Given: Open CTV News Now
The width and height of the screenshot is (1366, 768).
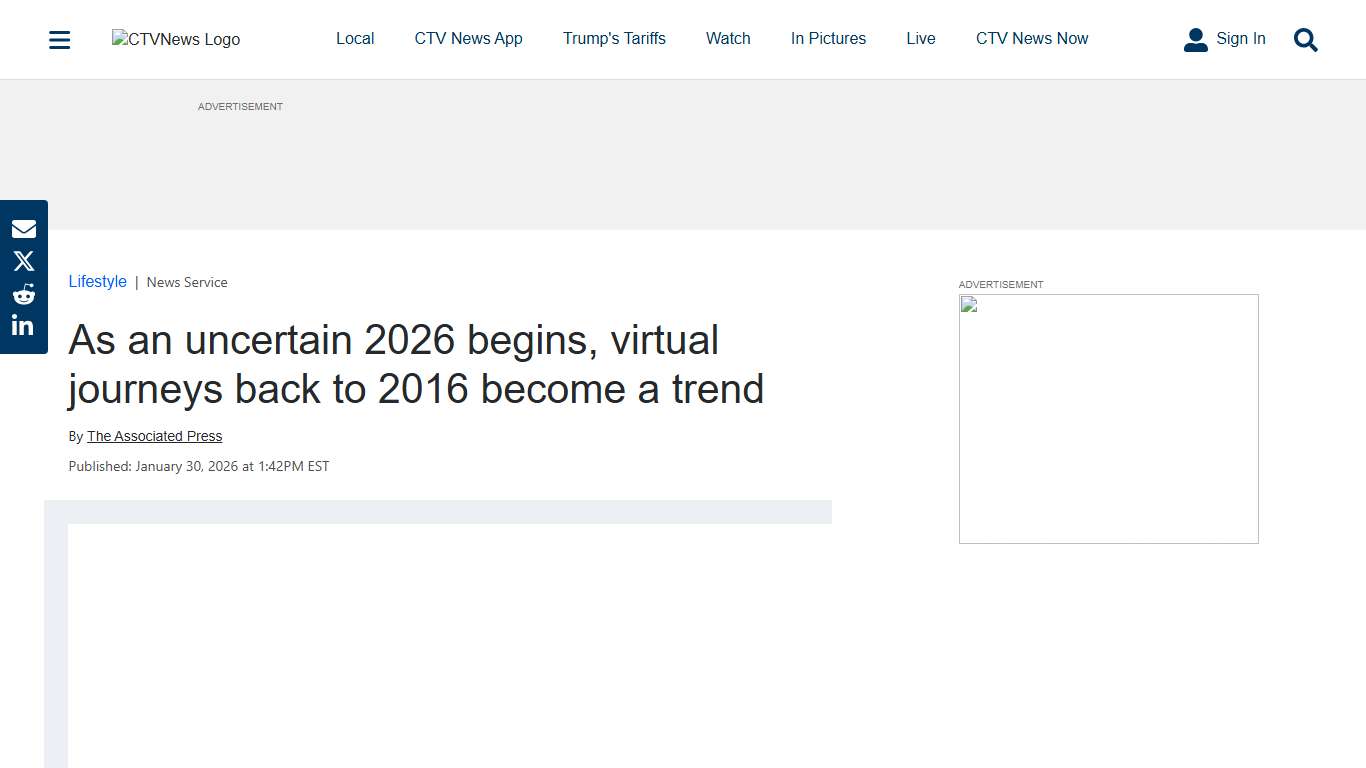Looking at the screenshot, I should pos(1032,38).
